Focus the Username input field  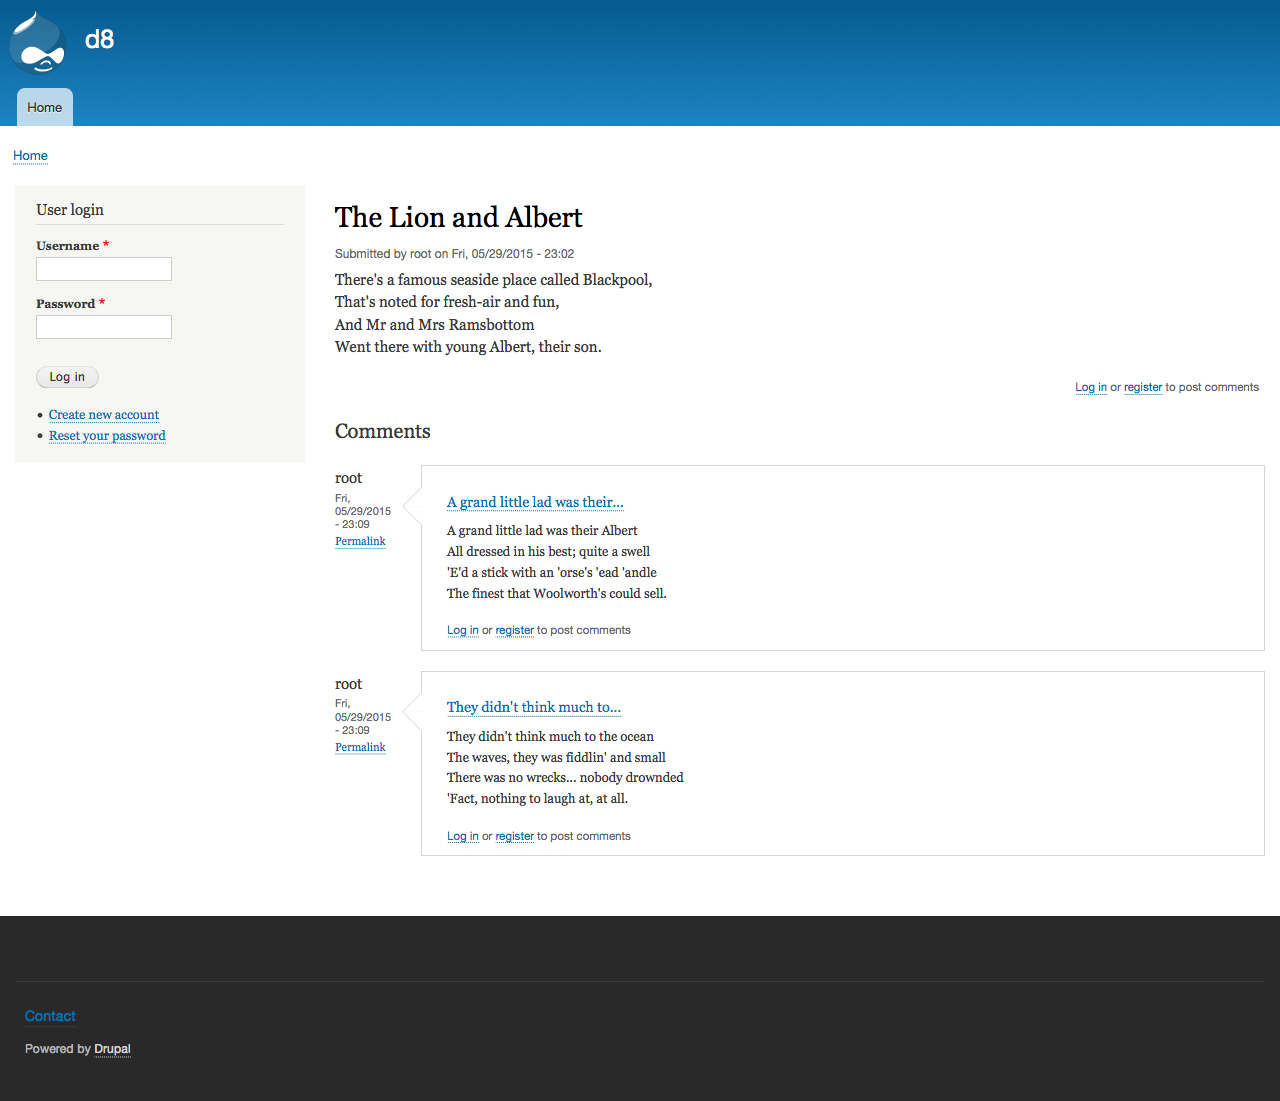[x=104, y=269]
